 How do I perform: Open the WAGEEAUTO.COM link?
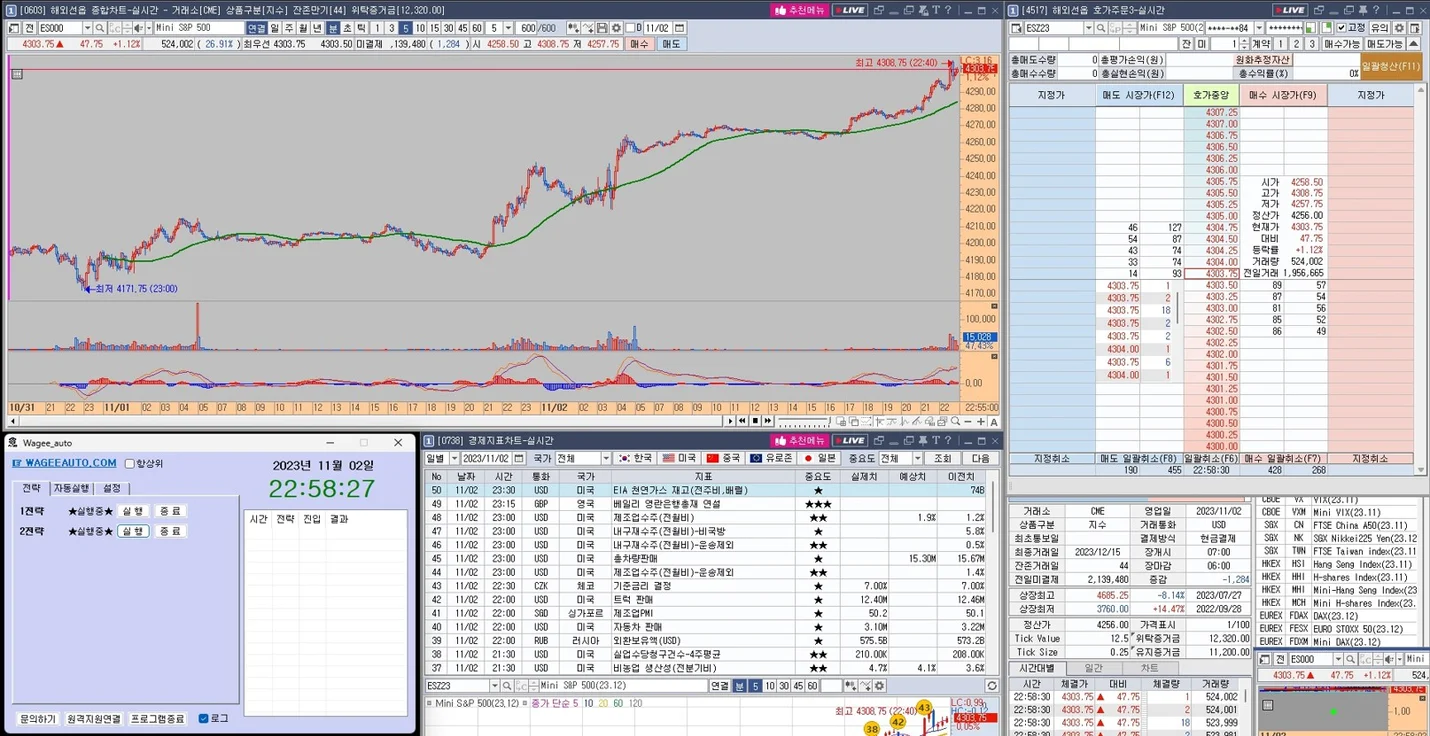point(64,463)
